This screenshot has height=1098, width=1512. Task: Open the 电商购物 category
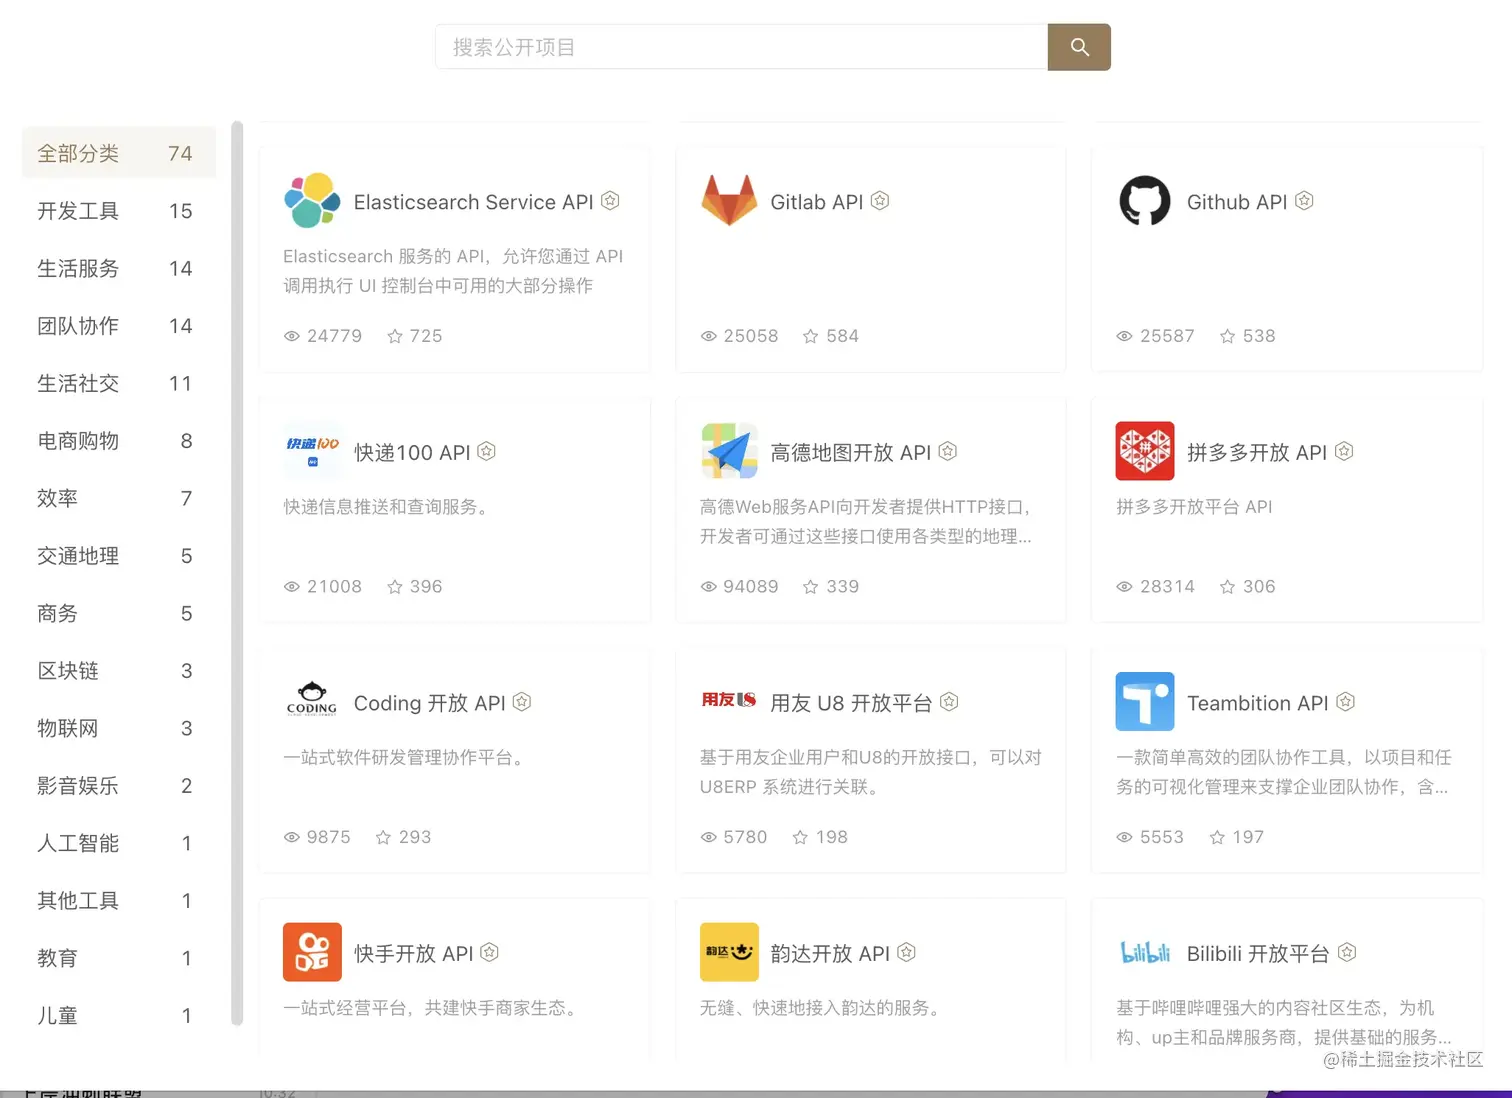click(x=119, y=441)
